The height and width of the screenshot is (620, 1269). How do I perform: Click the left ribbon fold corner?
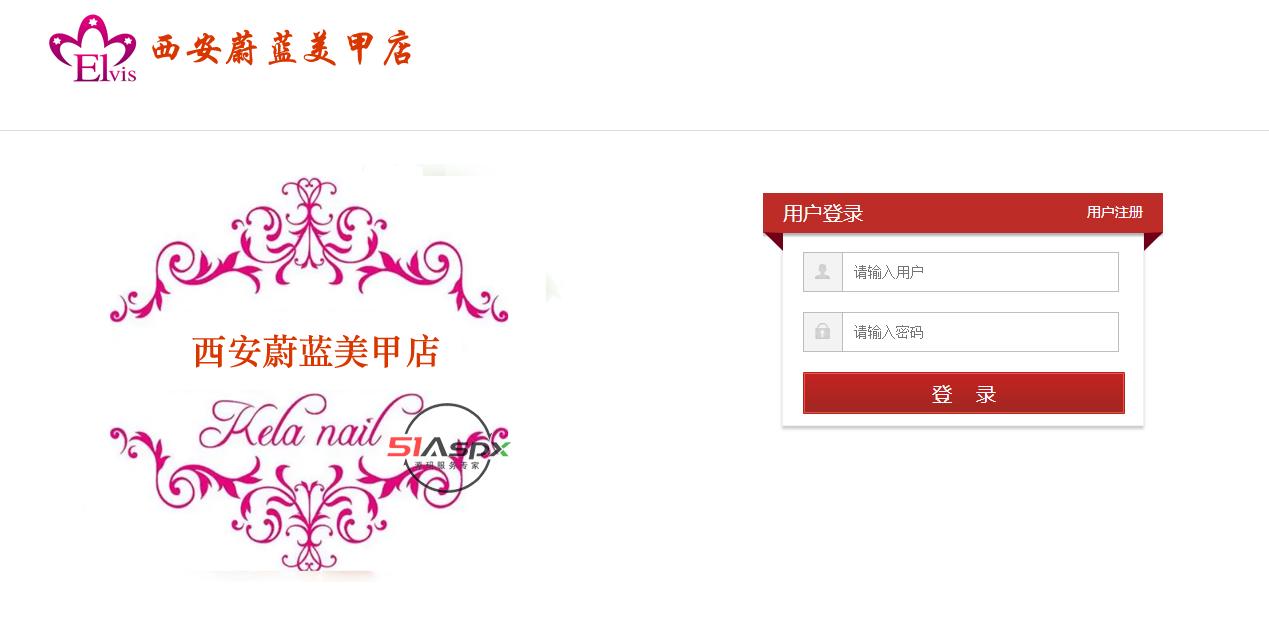coord(773,241)
